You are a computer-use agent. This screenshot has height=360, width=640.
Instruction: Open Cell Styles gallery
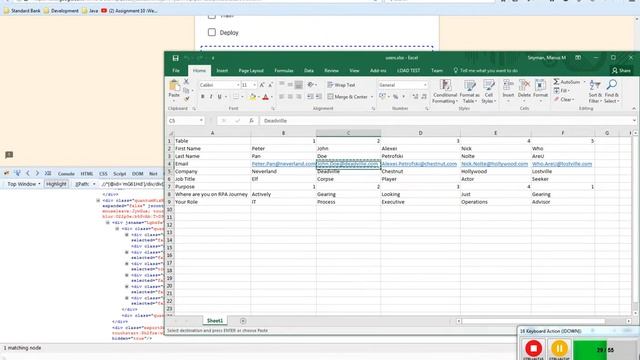(x=489, y=91)
